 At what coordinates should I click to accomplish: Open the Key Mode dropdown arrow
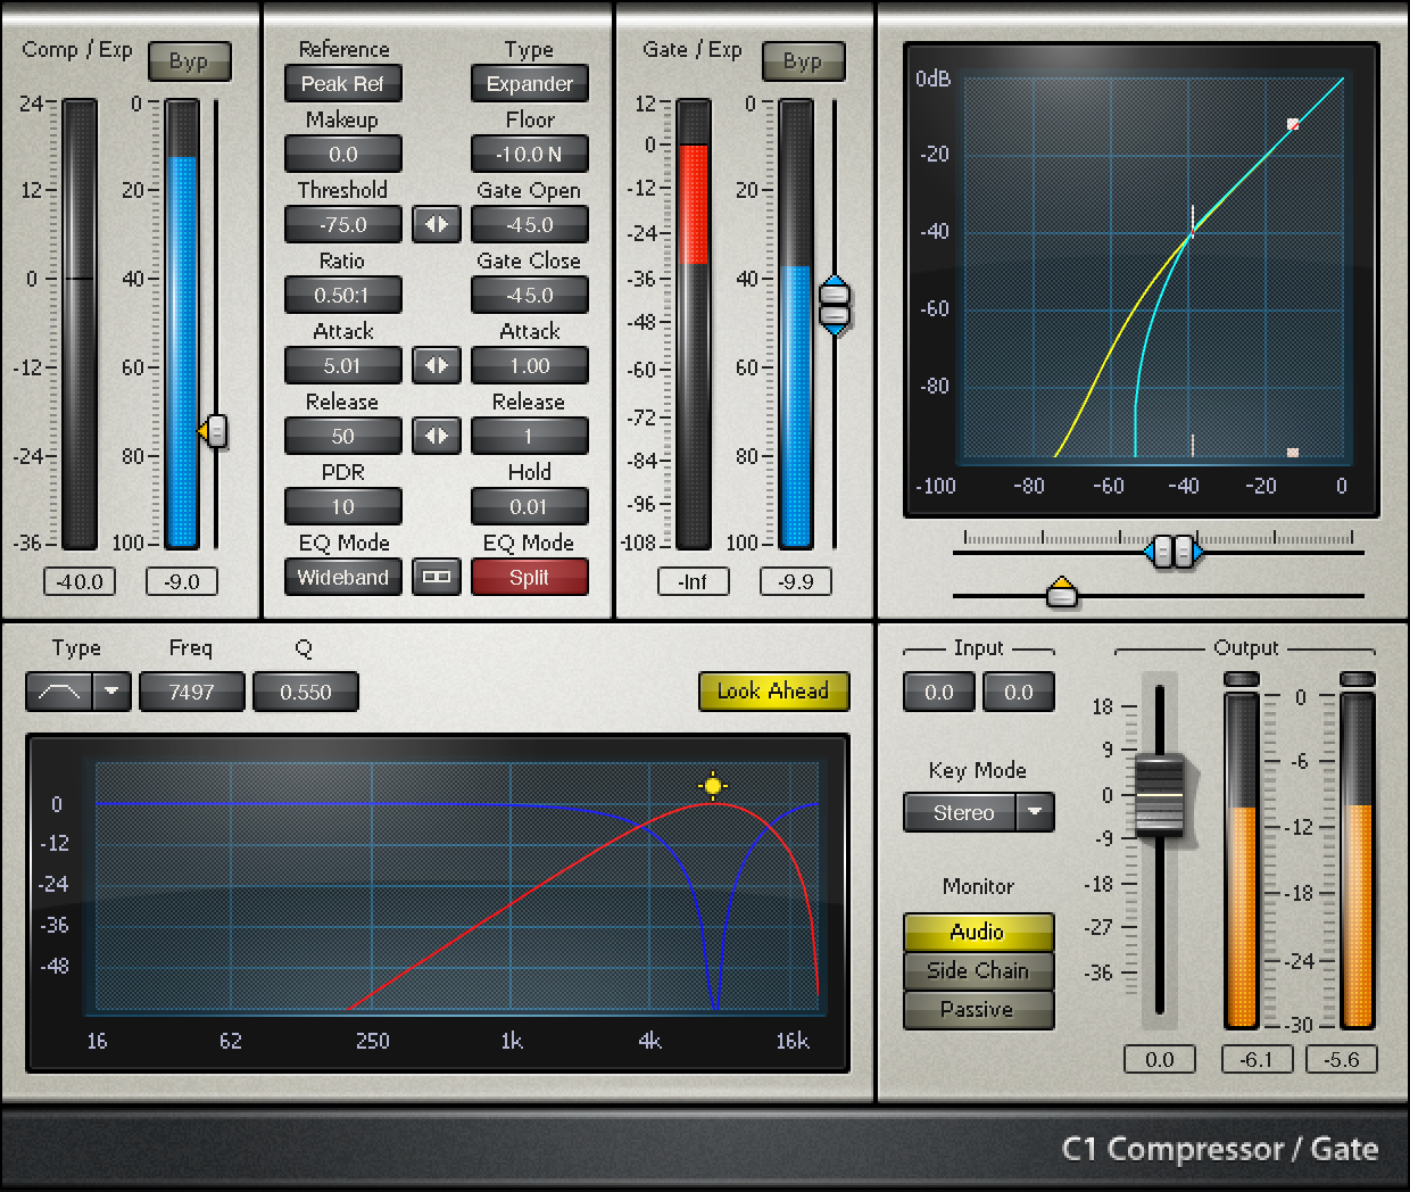tap(1036, 812)
